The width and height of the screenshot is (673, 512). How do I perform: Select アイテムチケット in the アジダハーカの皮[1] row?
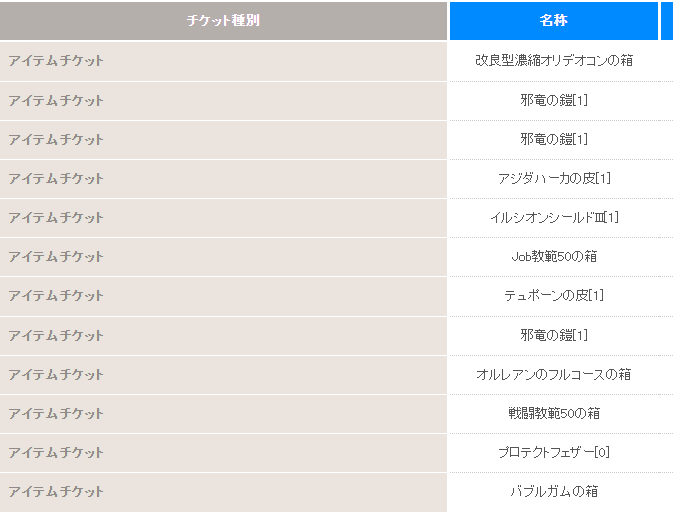56,178
